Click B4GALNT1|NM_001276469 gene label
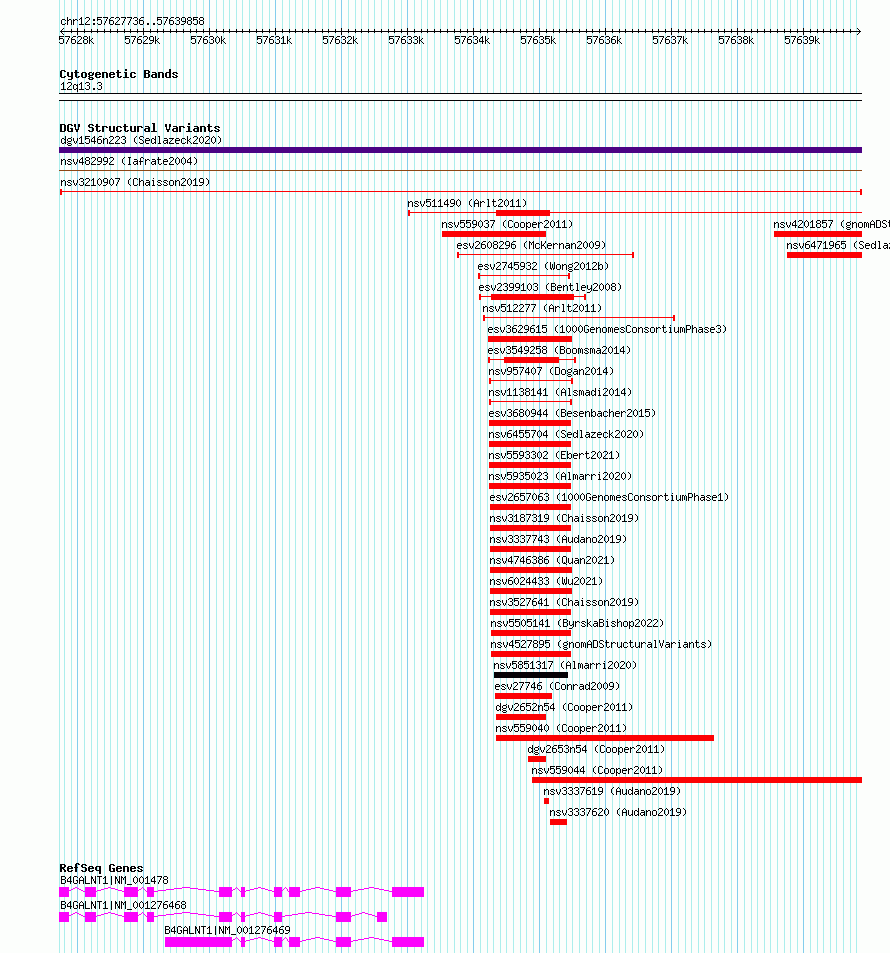 click(x=227, y=931)
